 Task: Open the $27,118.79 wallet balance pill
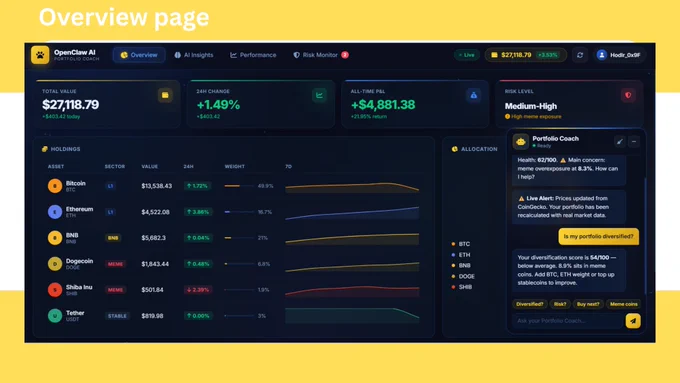coord(525,55)
